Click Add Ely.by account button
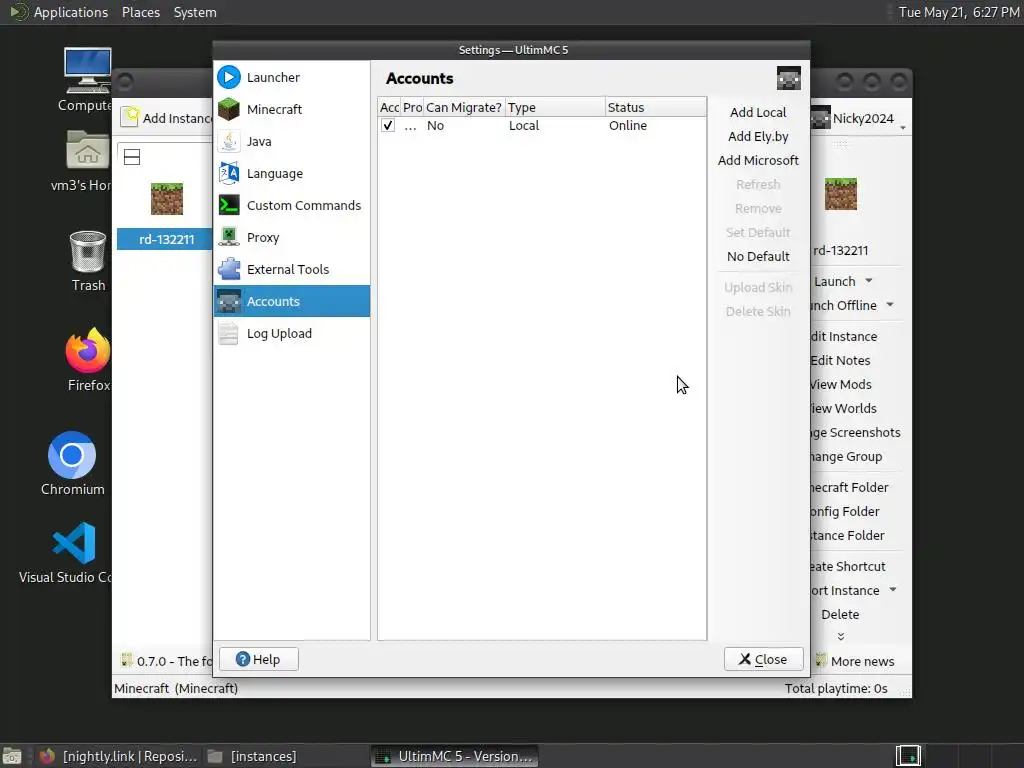This screenshot has height=768, width=1024. point(758,136)
